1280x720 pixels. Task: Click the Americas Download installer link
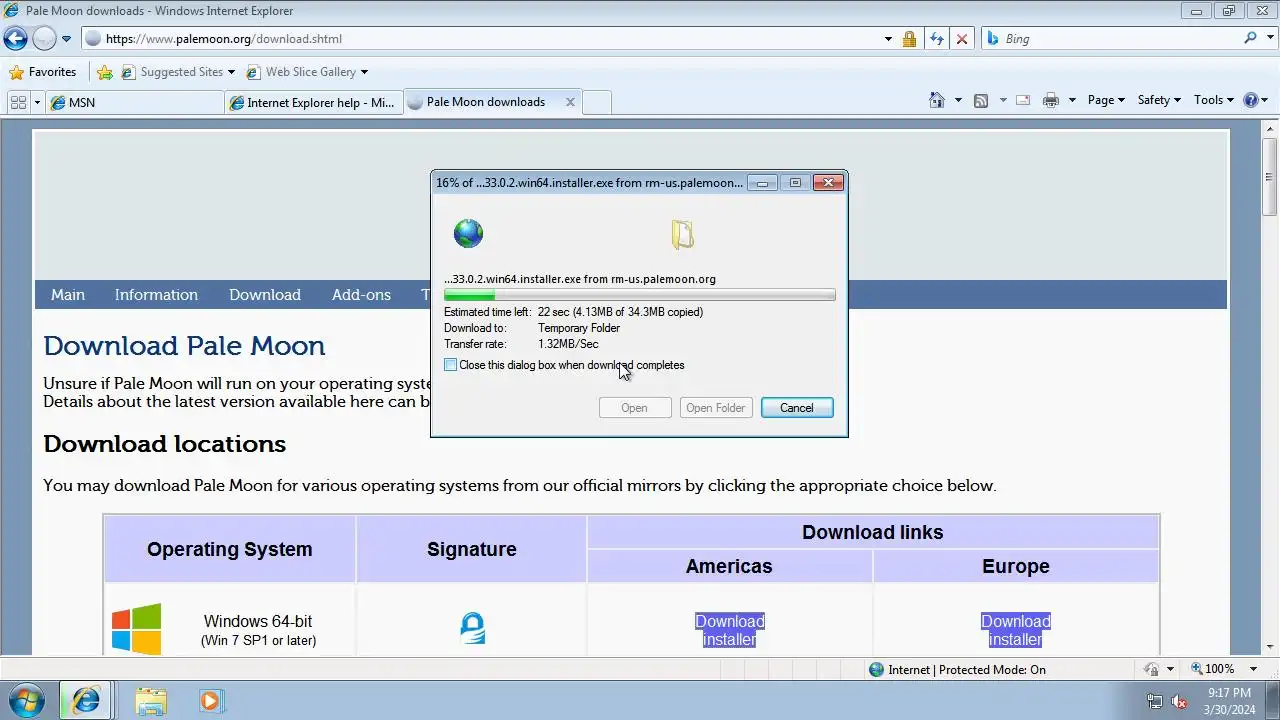(730, 630)
